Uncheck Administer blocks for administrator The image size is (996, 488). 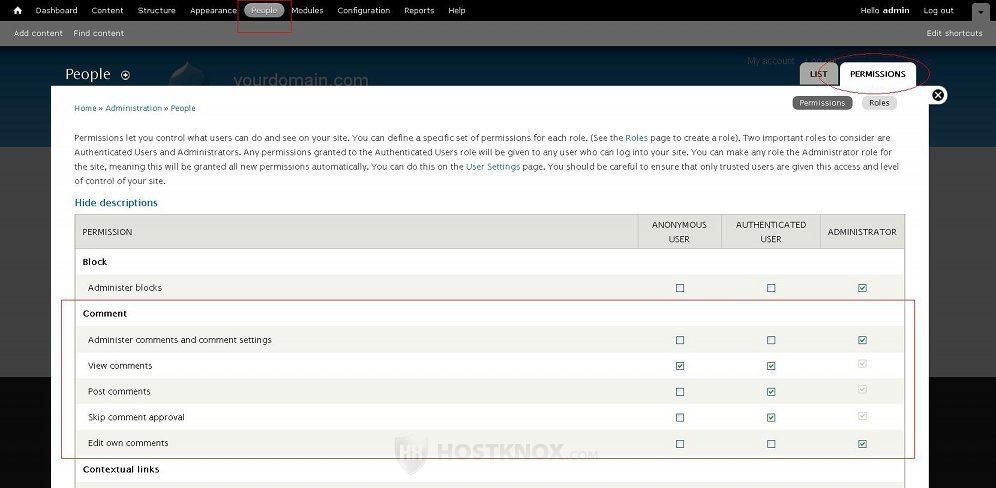tap(863, 288)
